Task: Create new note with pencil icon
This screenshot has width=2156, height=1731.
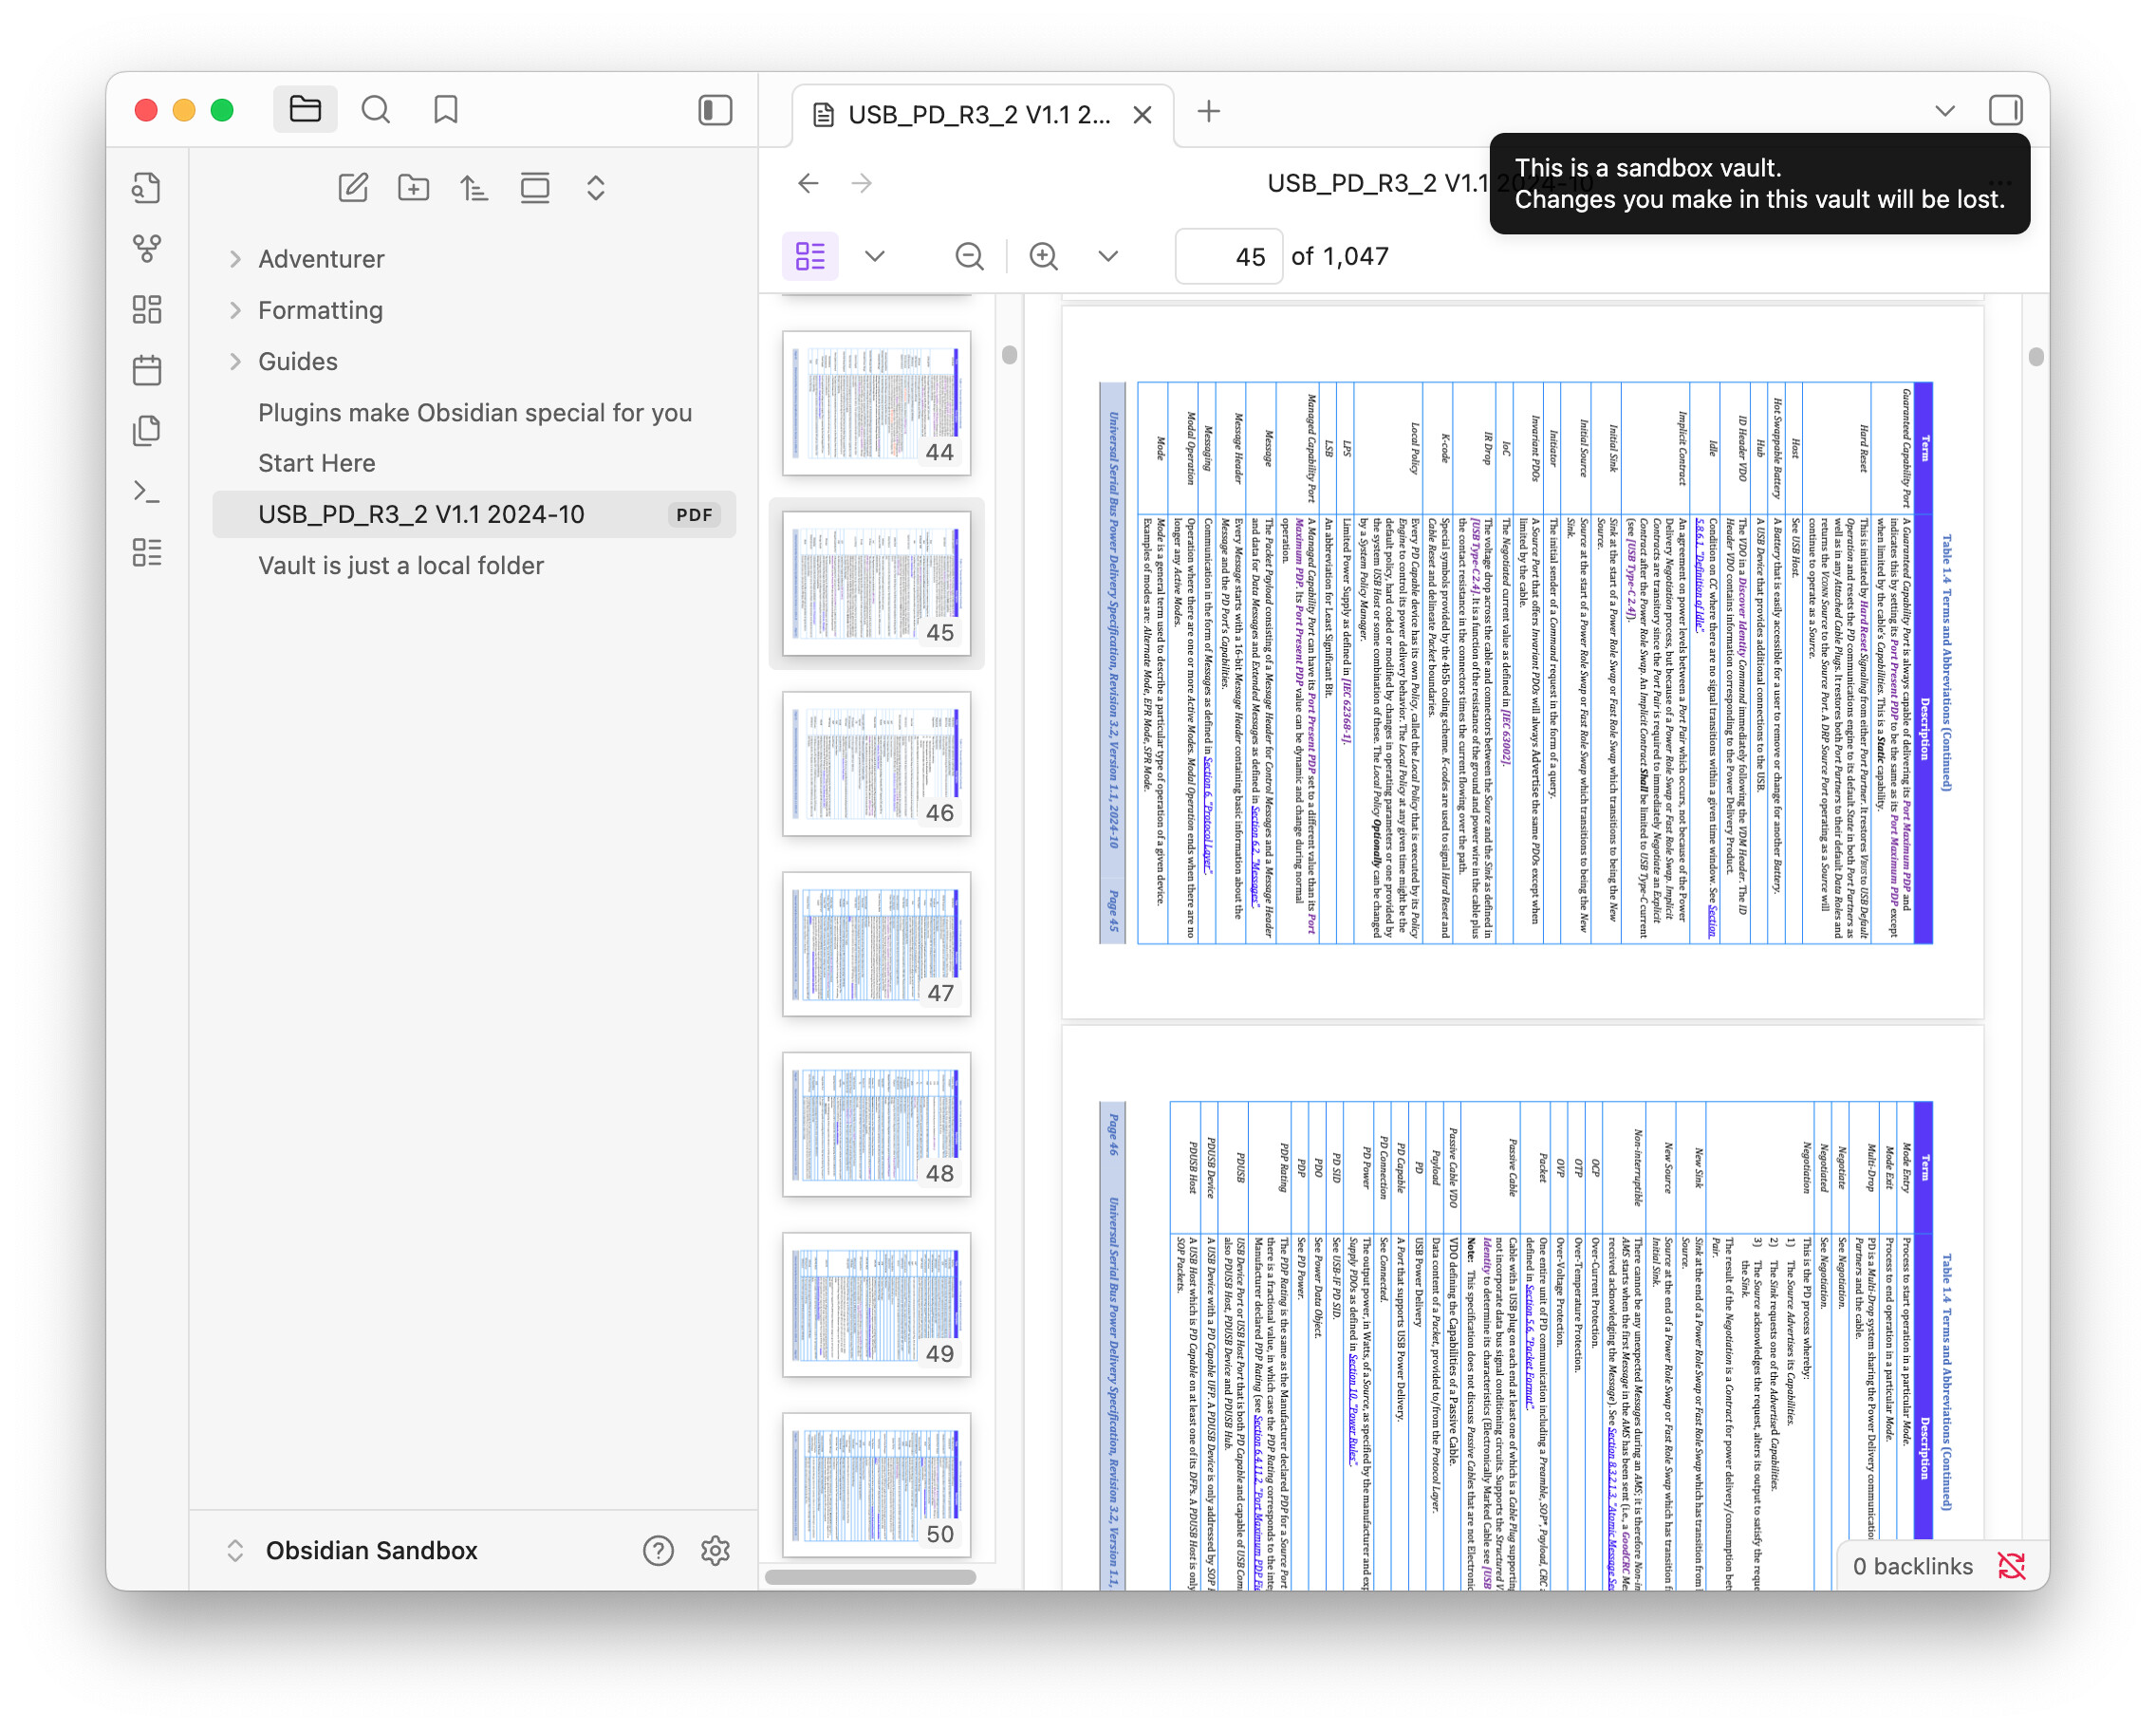Action: 353,188
